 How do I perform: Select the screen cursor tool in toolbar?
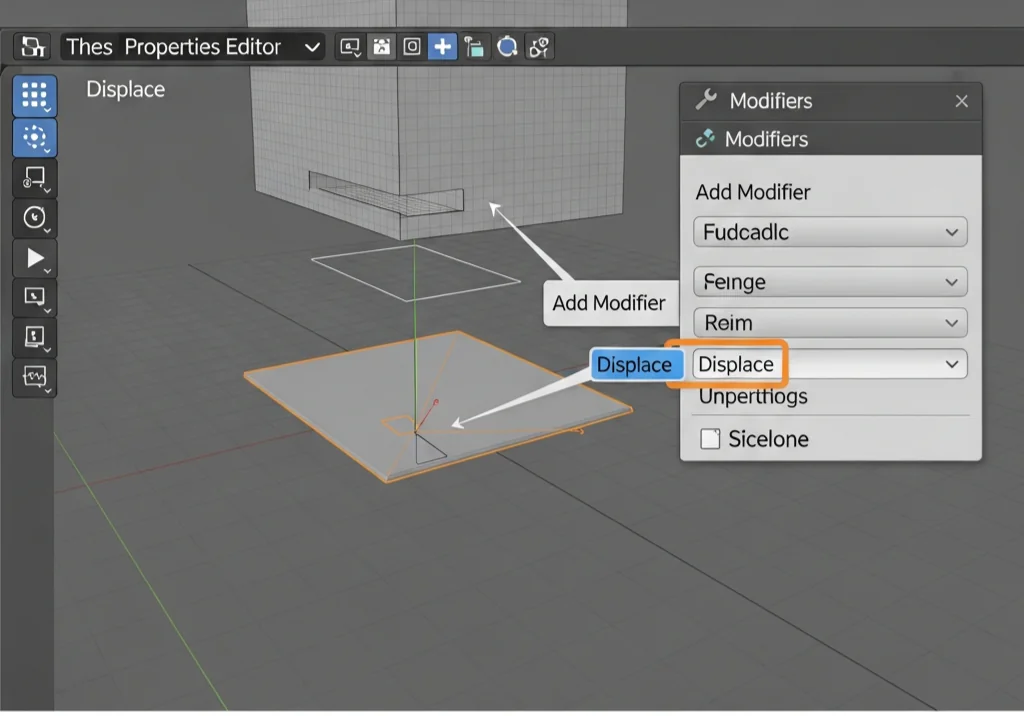[x=35, y=297]
